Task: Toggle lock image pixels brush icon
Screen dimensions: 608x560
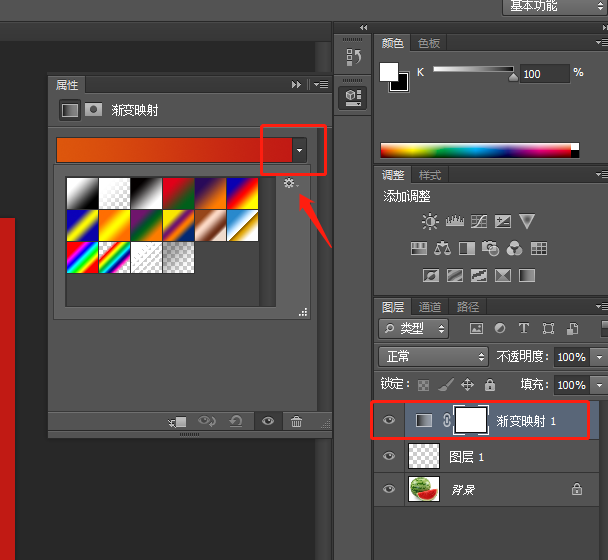Action: 446,385
